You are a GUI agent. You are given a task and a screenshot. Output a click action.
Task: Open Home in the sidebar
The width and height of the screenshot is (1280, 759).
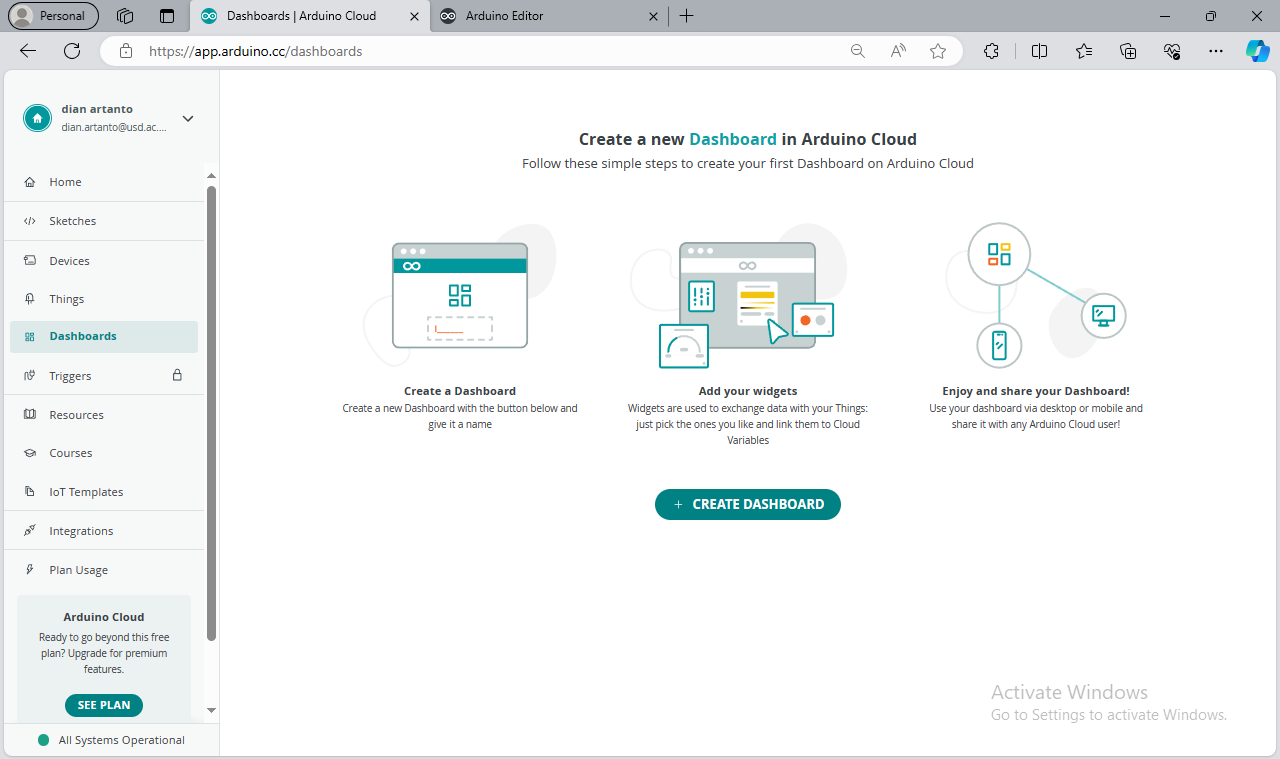pos(104,182)
